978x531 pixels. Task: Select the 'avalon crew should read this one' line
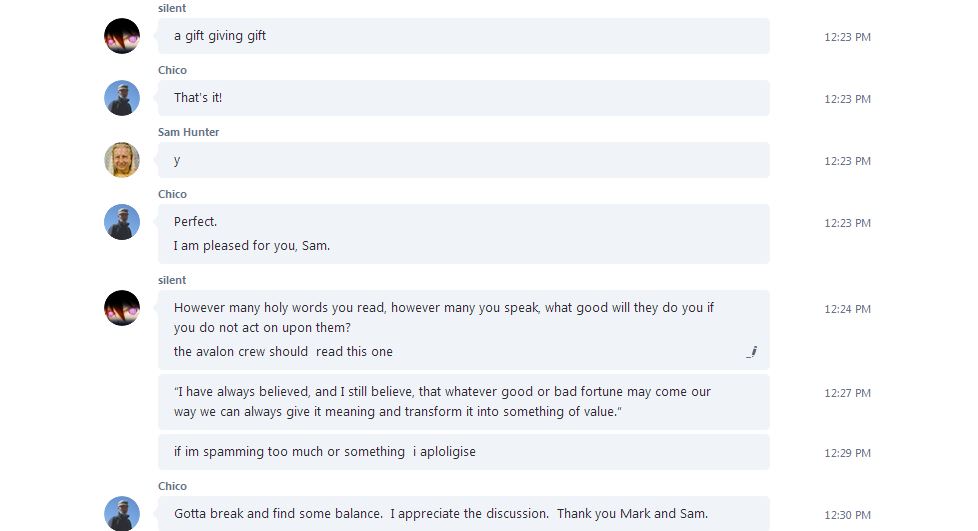[283, 352]
